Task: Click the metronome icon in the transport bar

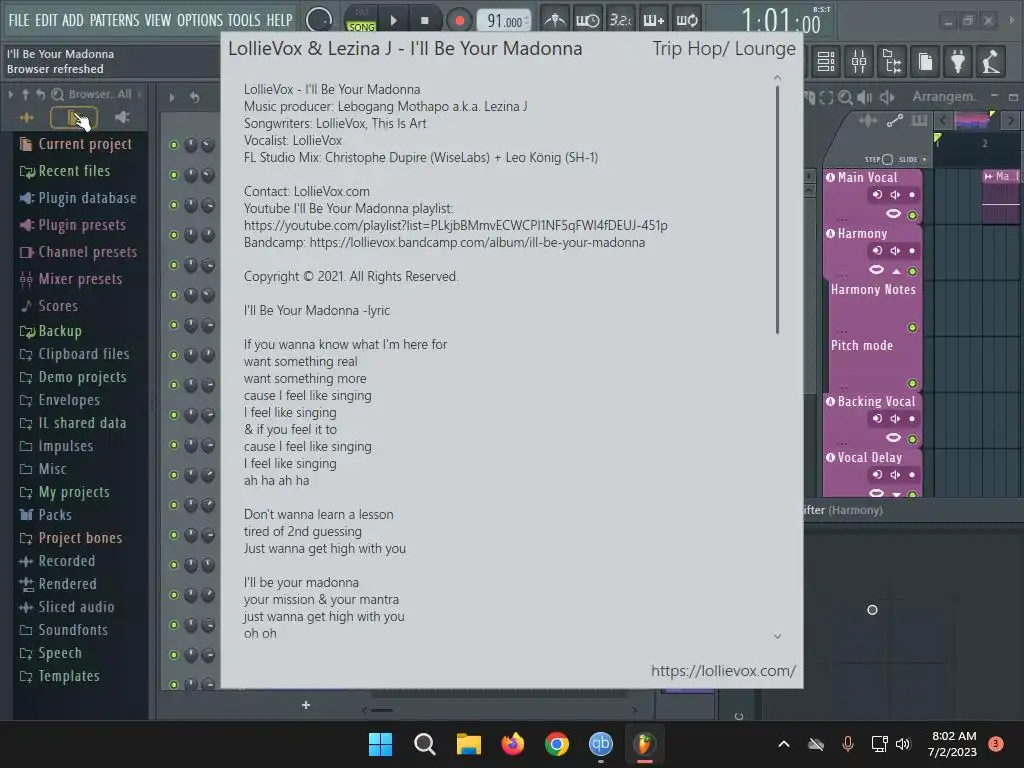Action: tap(554, 20)
